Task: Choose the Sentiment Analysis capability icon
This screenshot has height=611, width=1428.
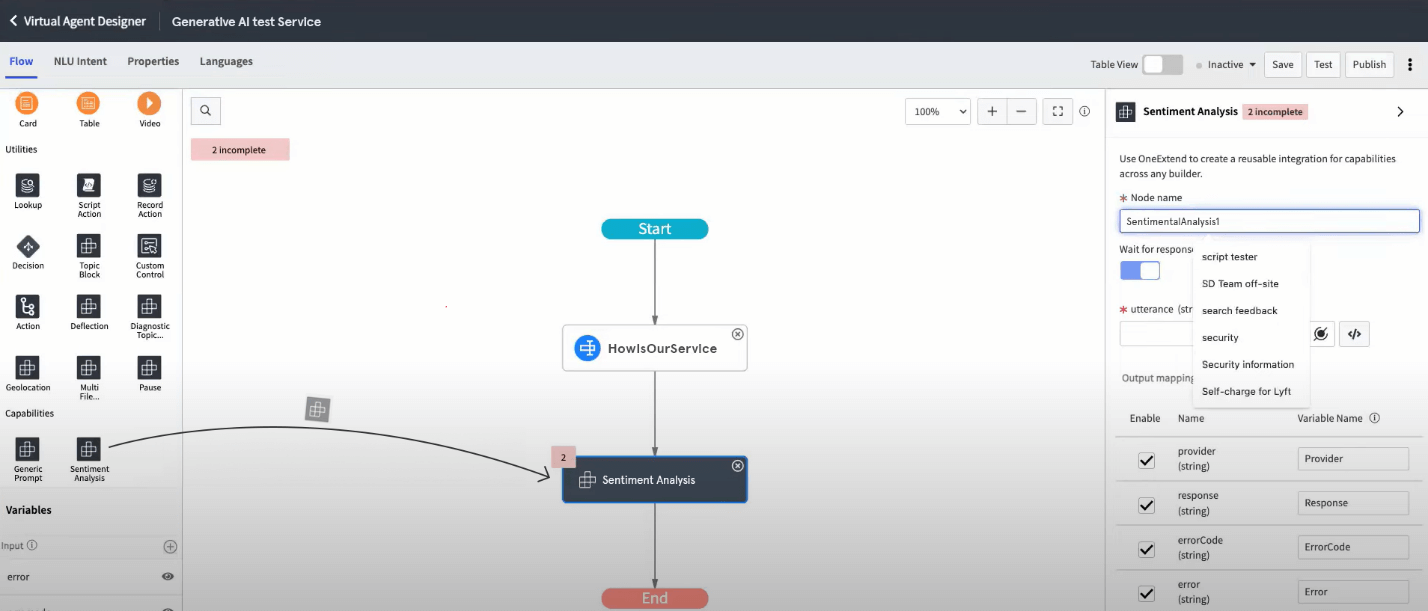Action: [89, 449]
